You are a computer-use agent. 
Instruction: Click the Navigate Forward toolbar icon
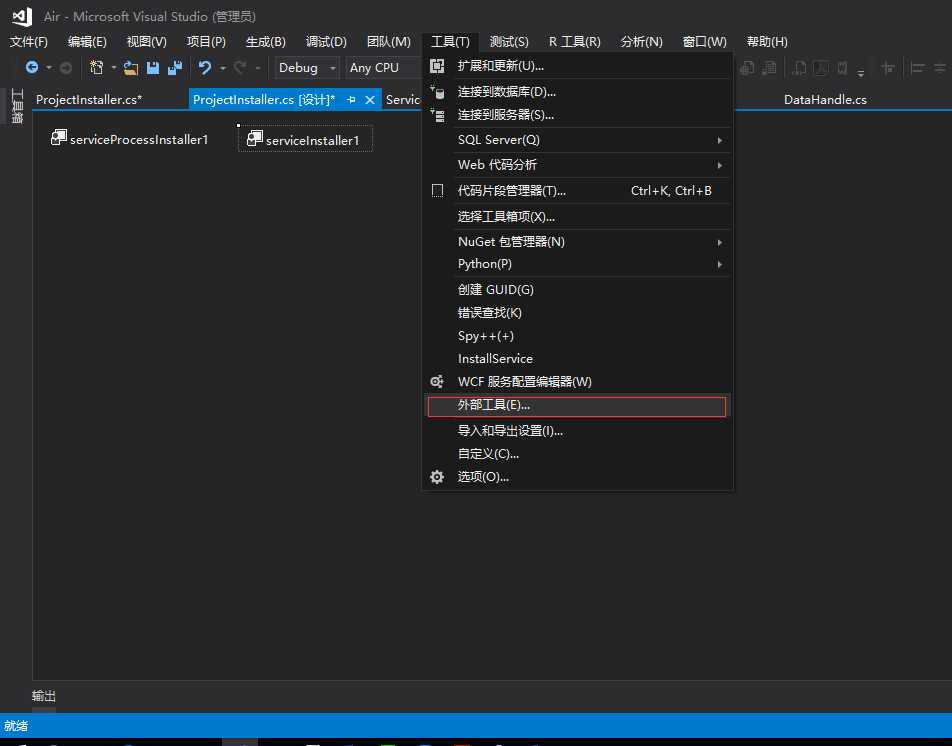(66, 67)
